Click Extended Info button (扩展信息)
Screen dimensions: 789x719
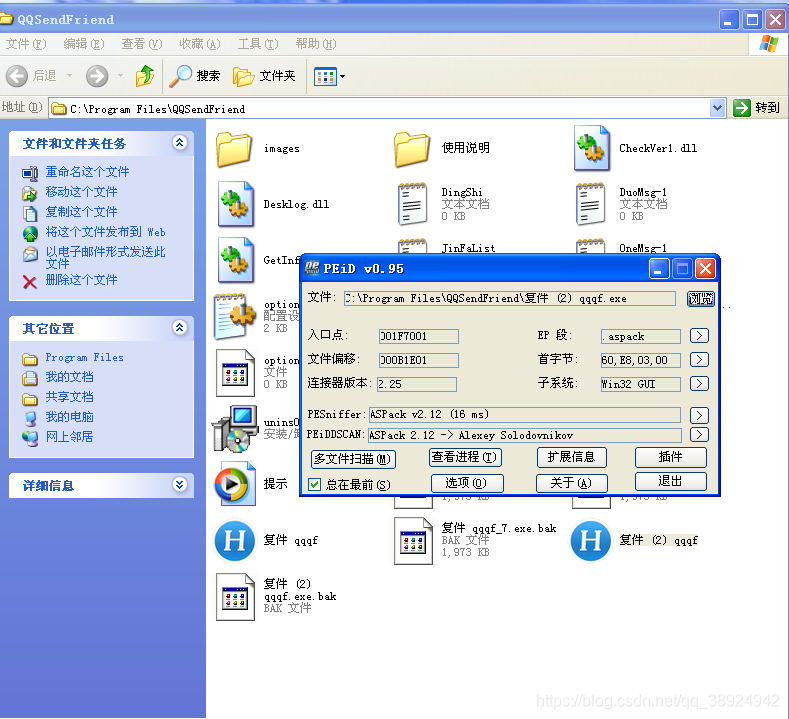571,457
